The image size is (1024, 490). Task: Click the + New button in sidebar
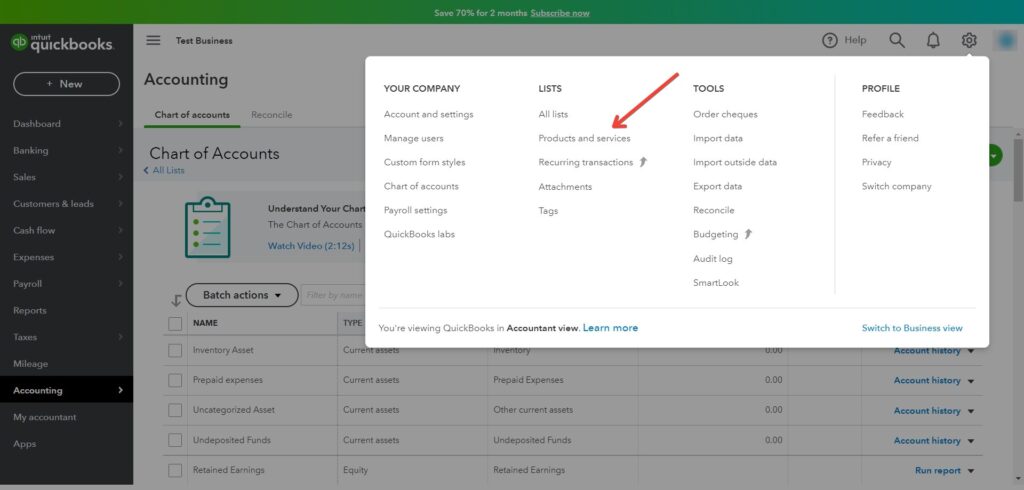pos(67,84)
